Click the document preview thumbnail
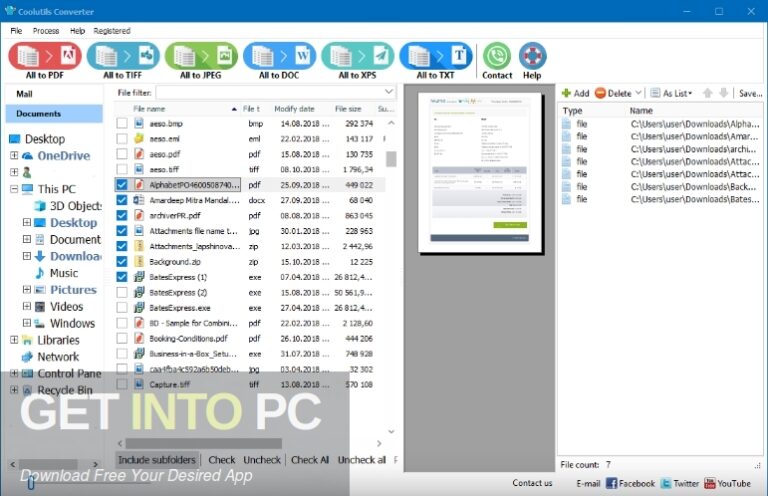Image resolution: width=768 pixels, height=496 pixels. [x=480, y=172]
